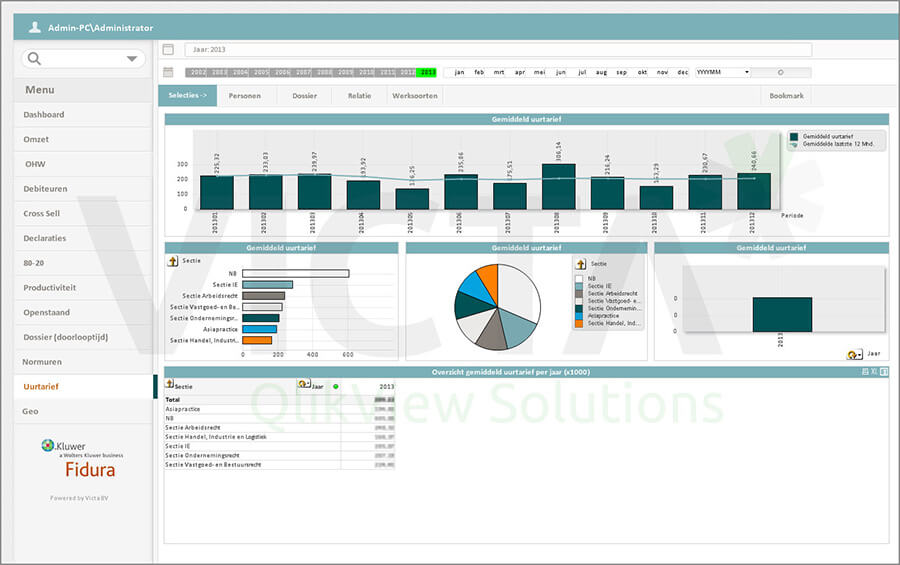
Task: Click the cycle icon beside Jaar table header
Action: point(304,384)
